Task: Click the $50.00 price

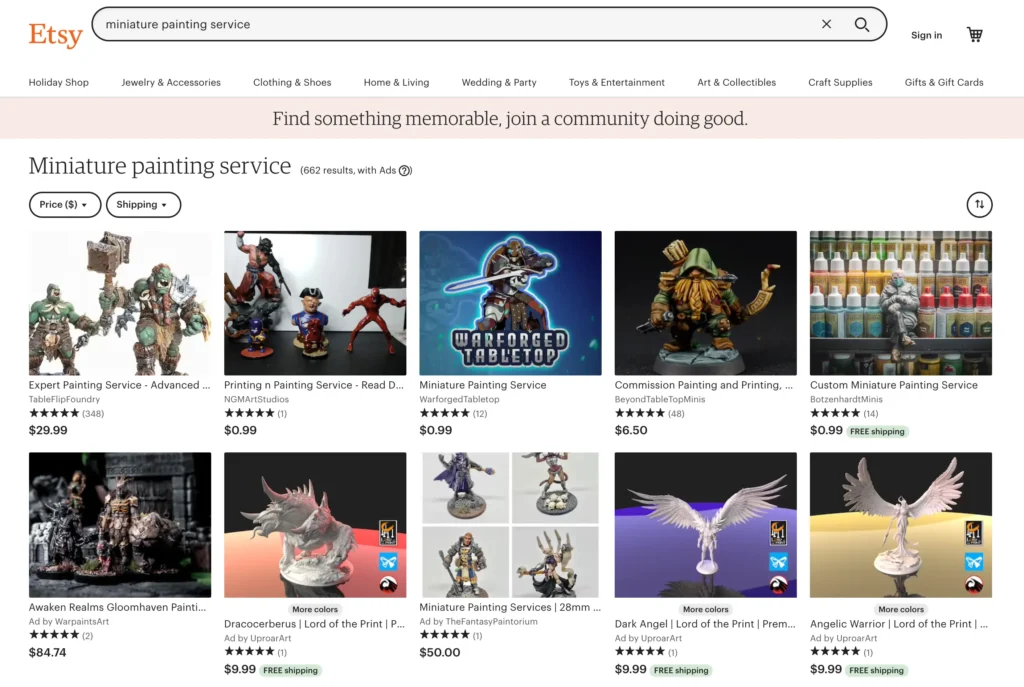Action: tap(440, 652)
